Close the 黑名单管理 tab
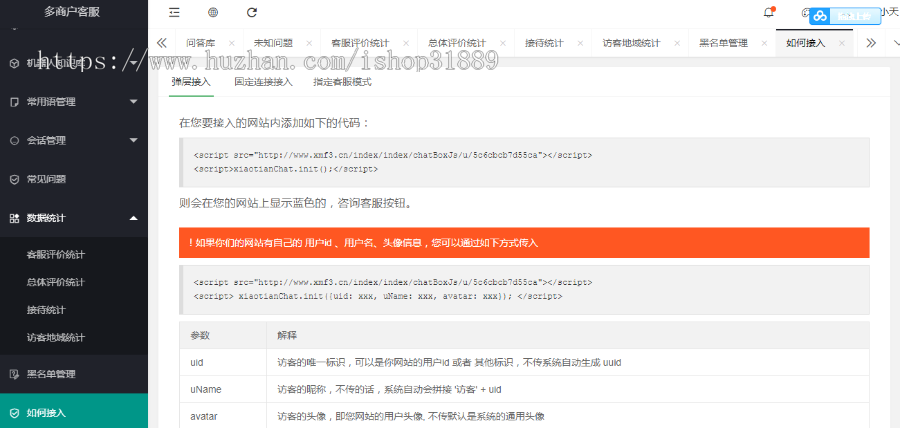 click(x=764, y=43)
